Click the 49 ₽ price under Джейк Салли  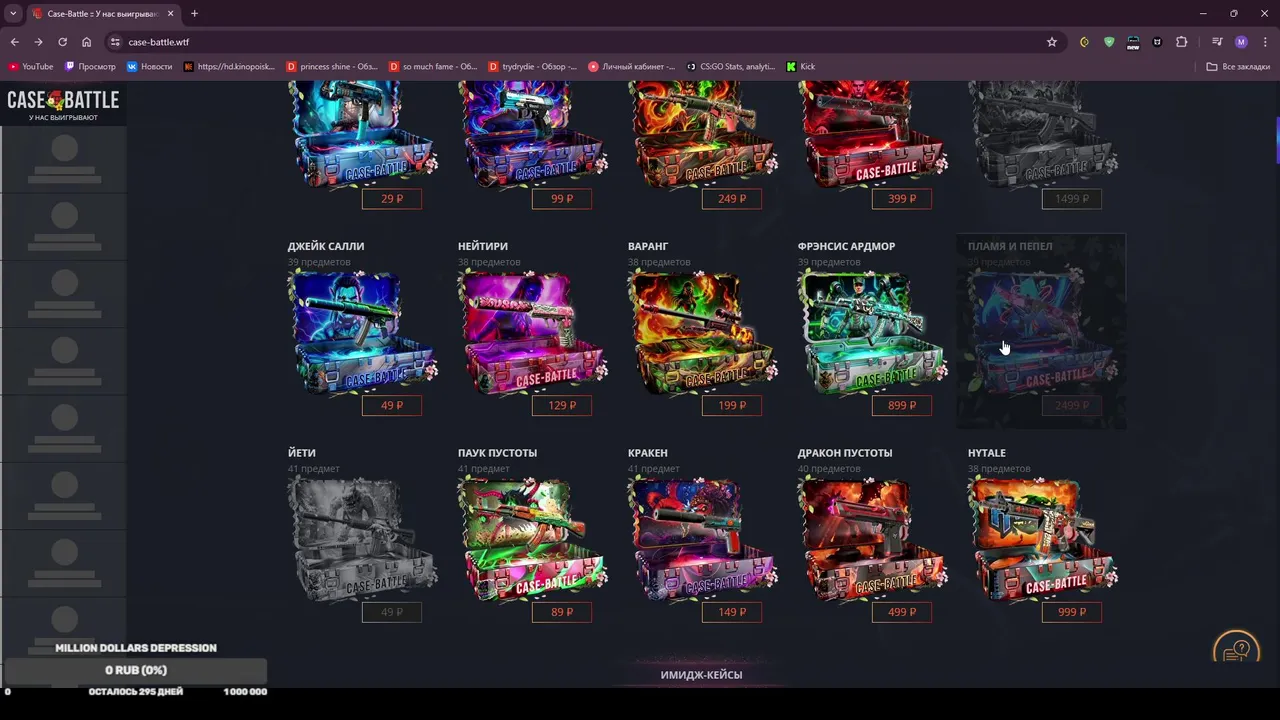click(x=392, y=406)
